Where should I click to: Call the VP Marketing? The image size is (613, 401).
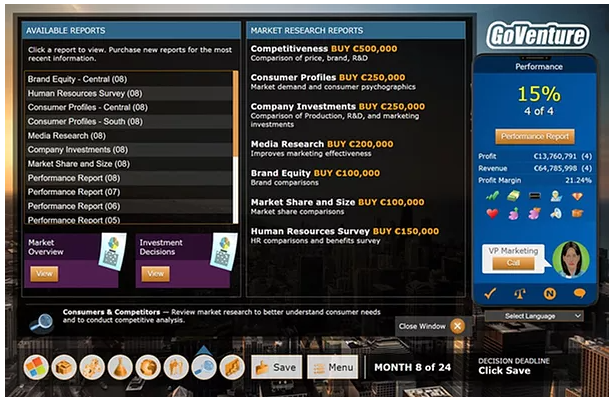(x=513, y=263)
